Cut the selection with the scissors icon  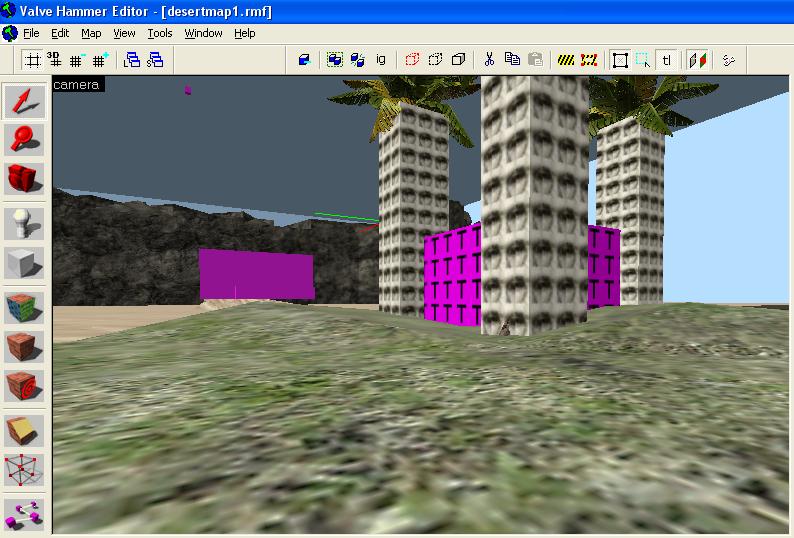(x=489, y=60)
